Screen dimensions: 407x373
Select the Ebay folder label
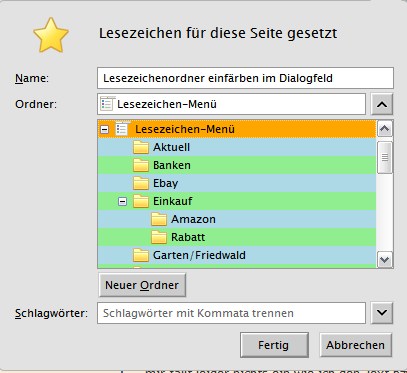point(166,183)
